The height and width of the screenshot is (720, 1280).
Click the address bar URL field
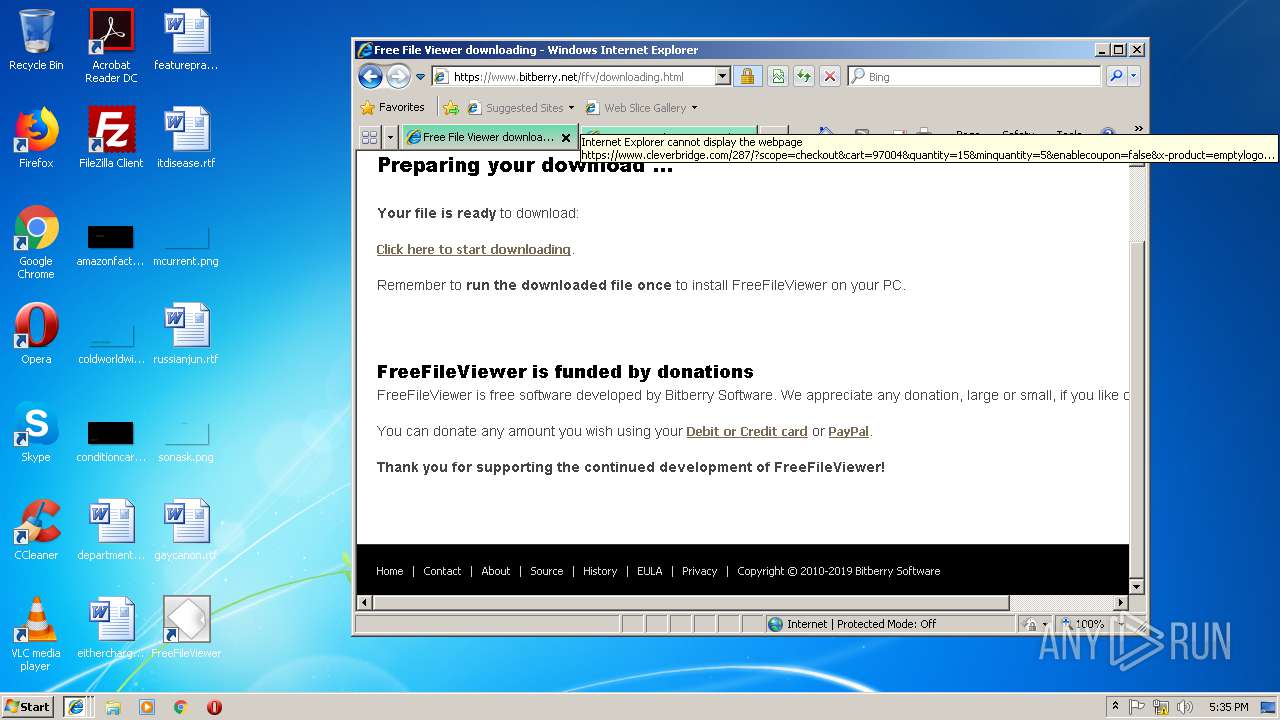pos(574,77)
